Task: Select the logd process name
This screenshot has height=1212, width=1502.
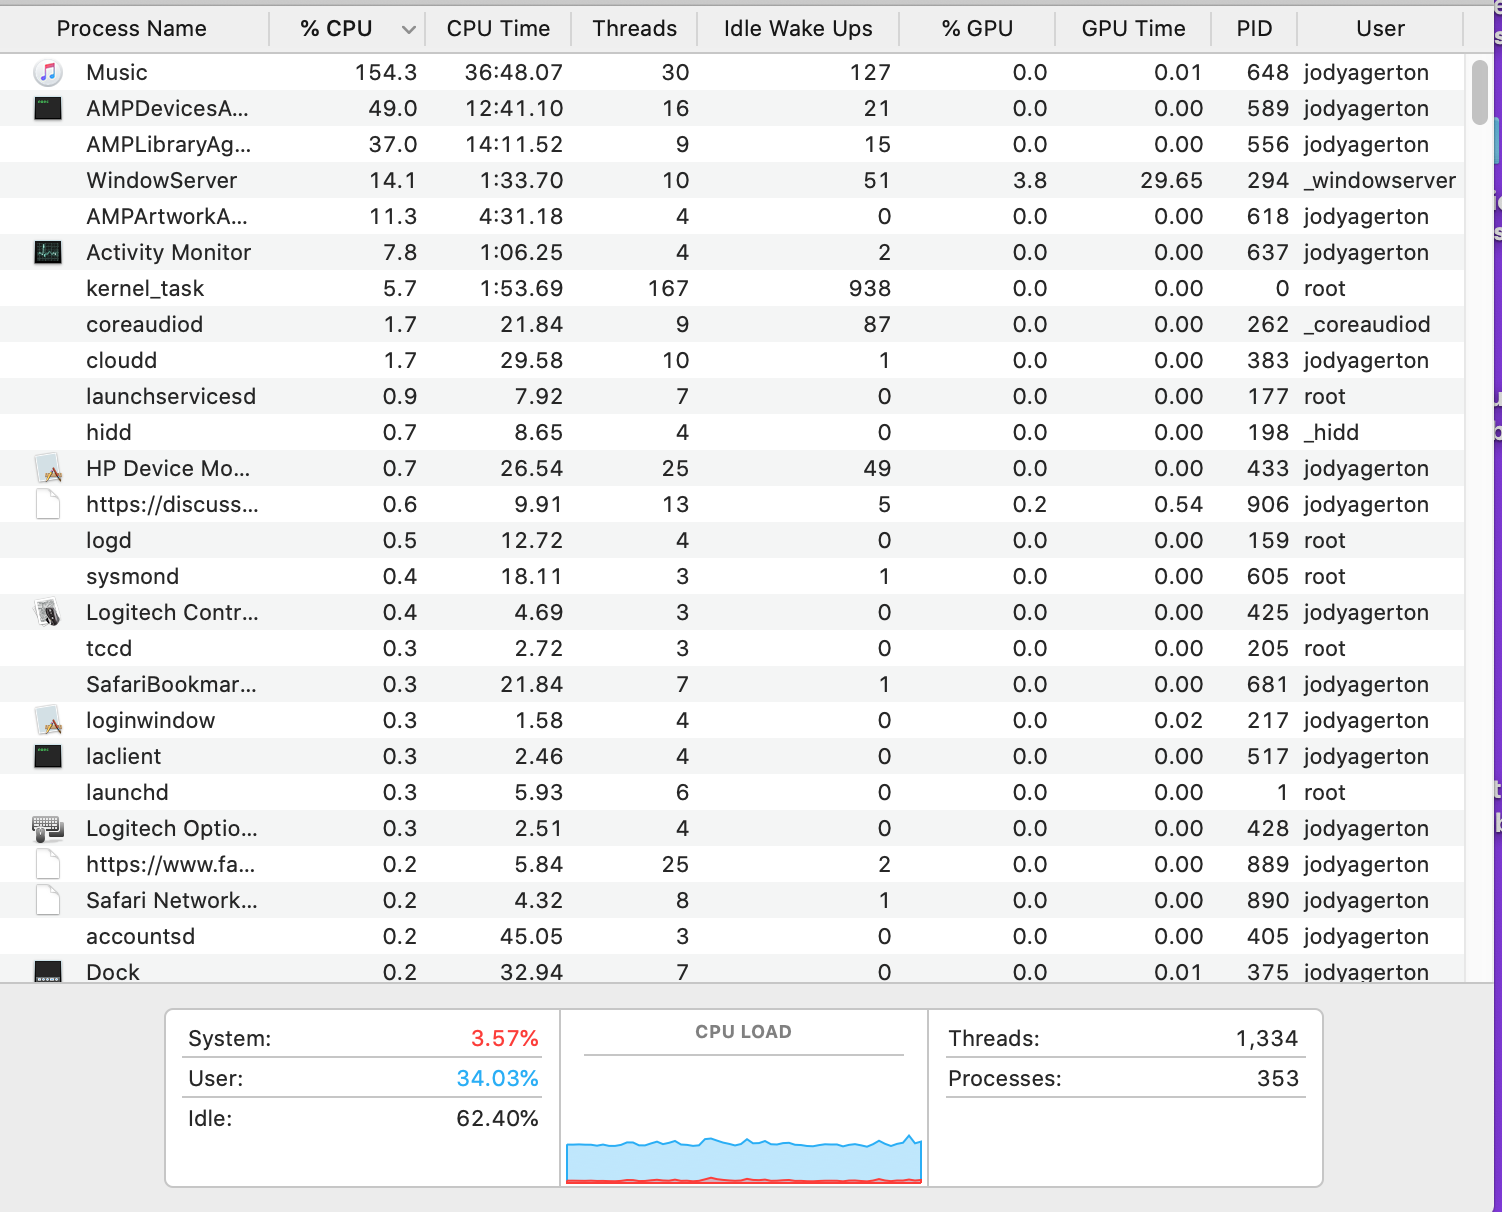Action: [108, 540]
